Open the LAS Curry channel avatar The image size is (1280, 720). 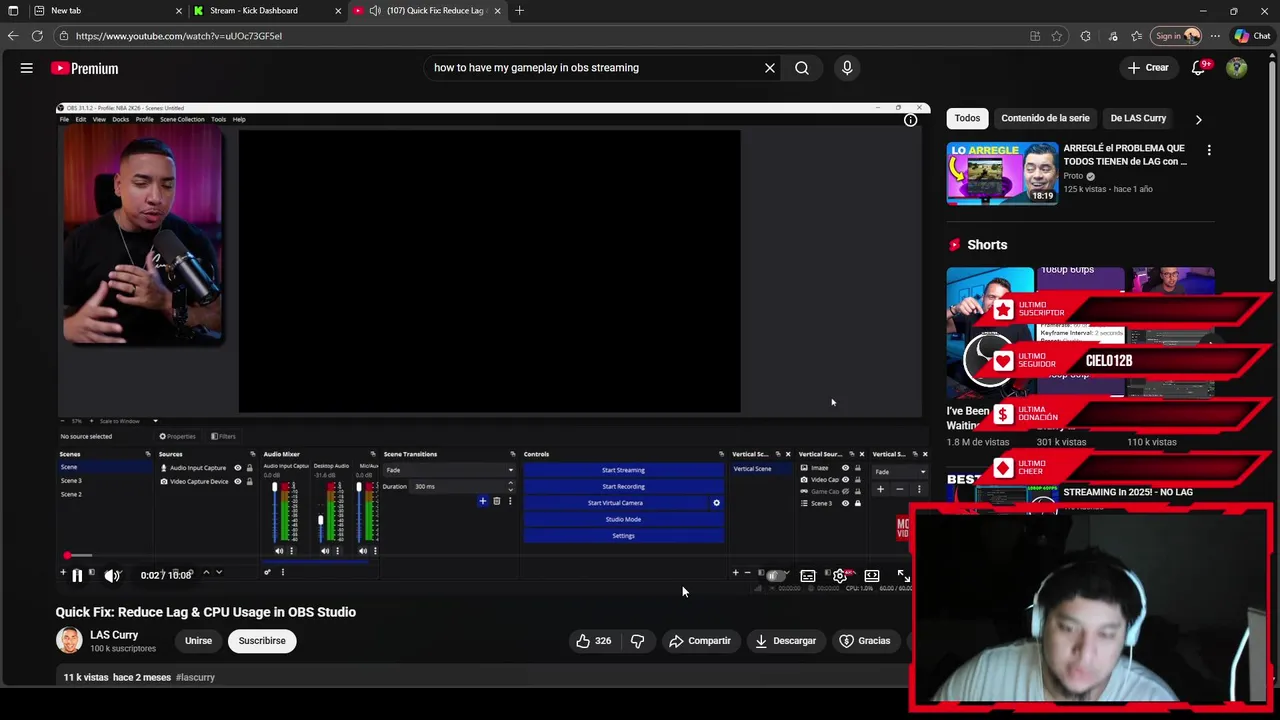click(69, 641)
